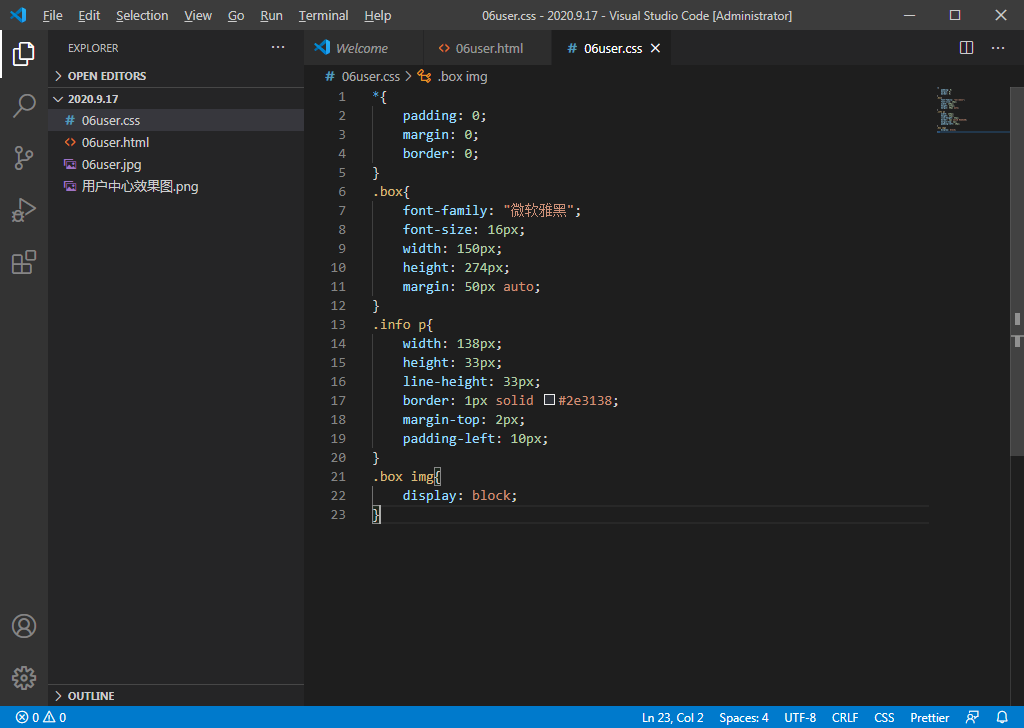
Task: Click the hash icon in 06user.css breadcrumb
Action: tap(330, 76)
